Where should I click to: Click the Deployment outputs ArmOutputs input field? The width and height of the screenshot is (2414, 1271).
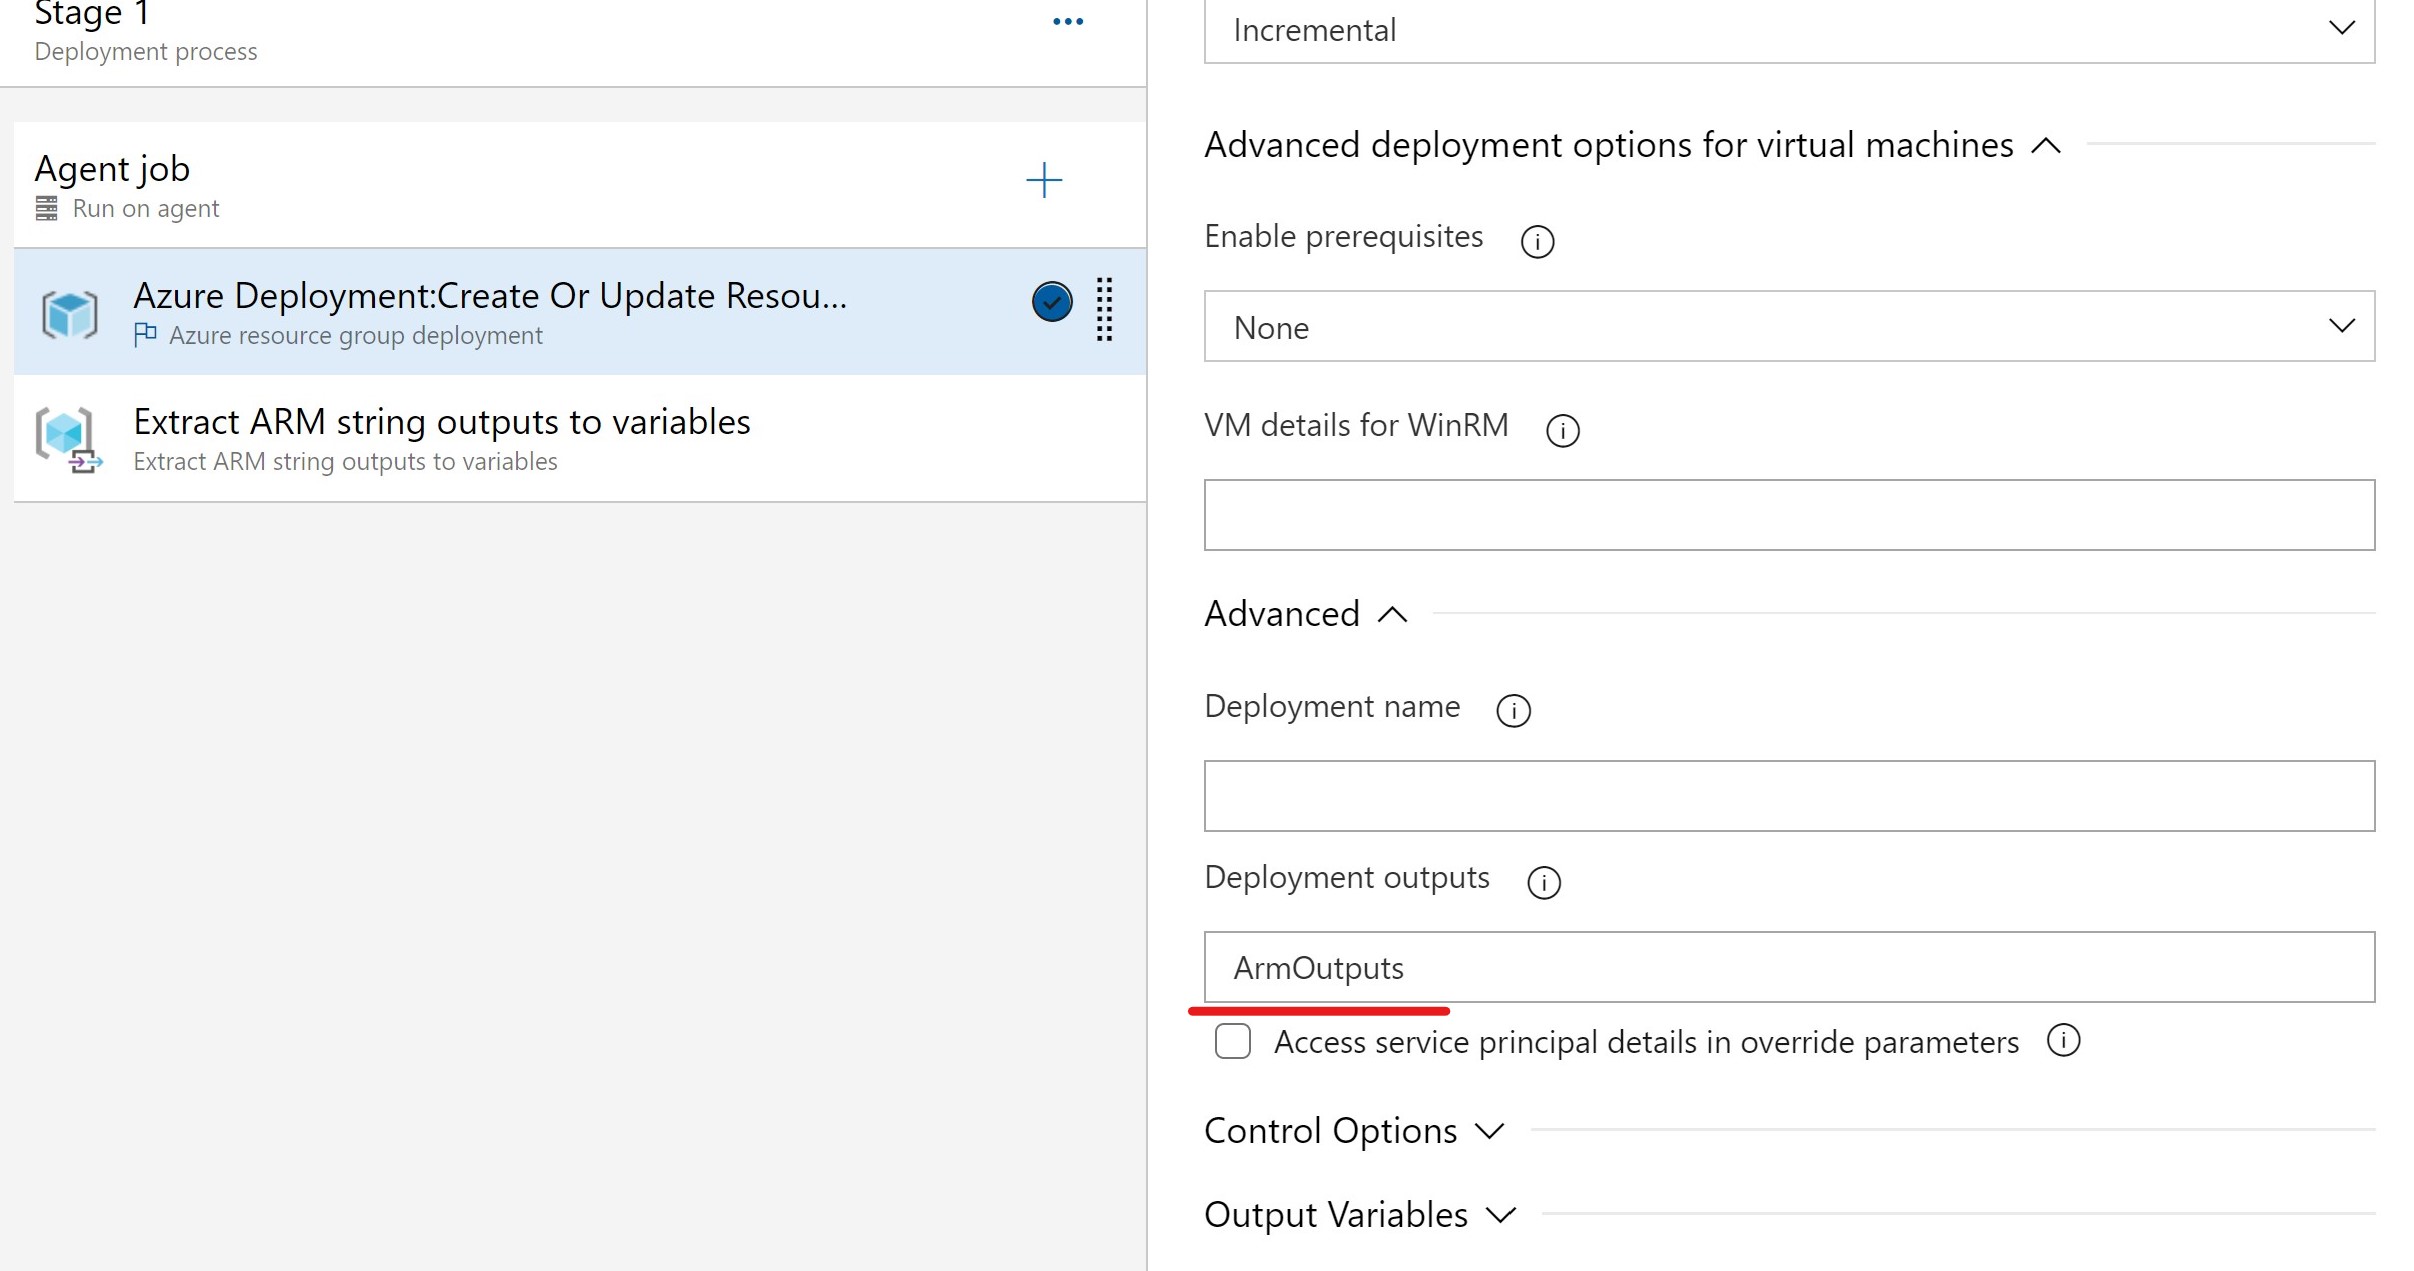1788,966
